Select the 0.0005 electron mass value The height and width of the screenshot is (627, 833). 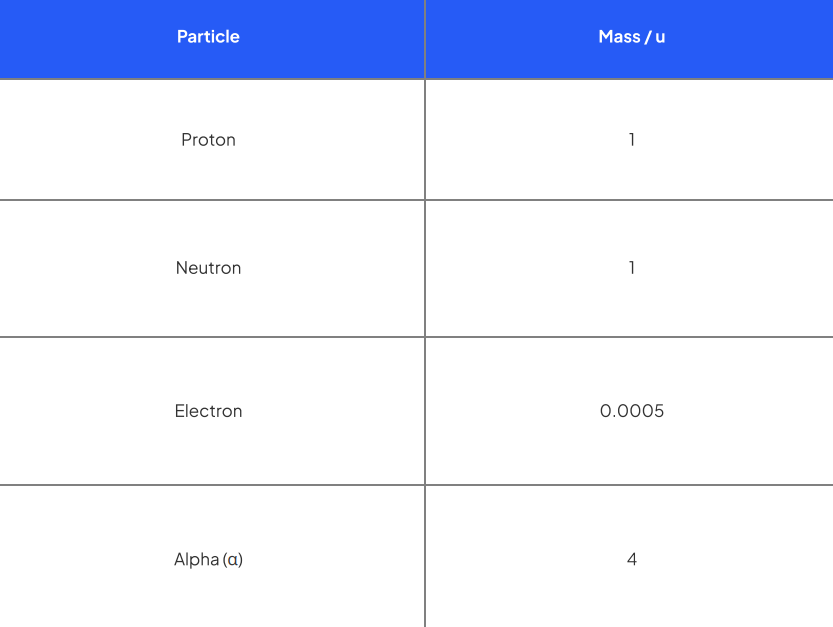pyautogui.click(x=631, y=411)
